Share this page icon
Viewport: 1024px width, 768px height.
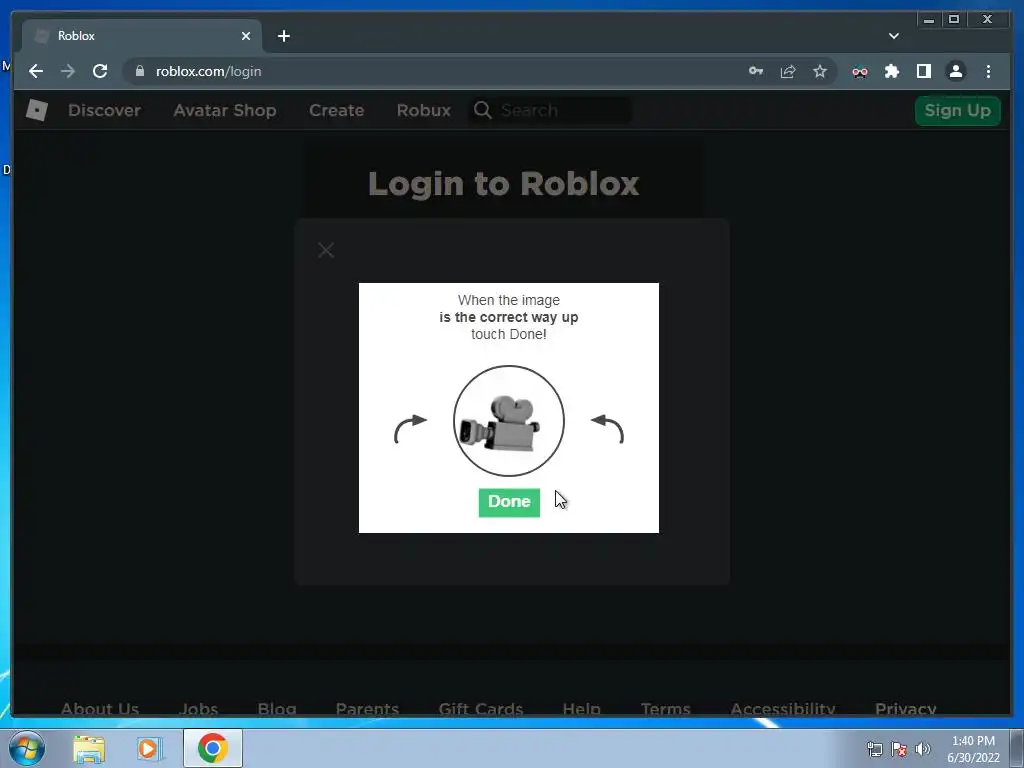(x=788, y=71)
